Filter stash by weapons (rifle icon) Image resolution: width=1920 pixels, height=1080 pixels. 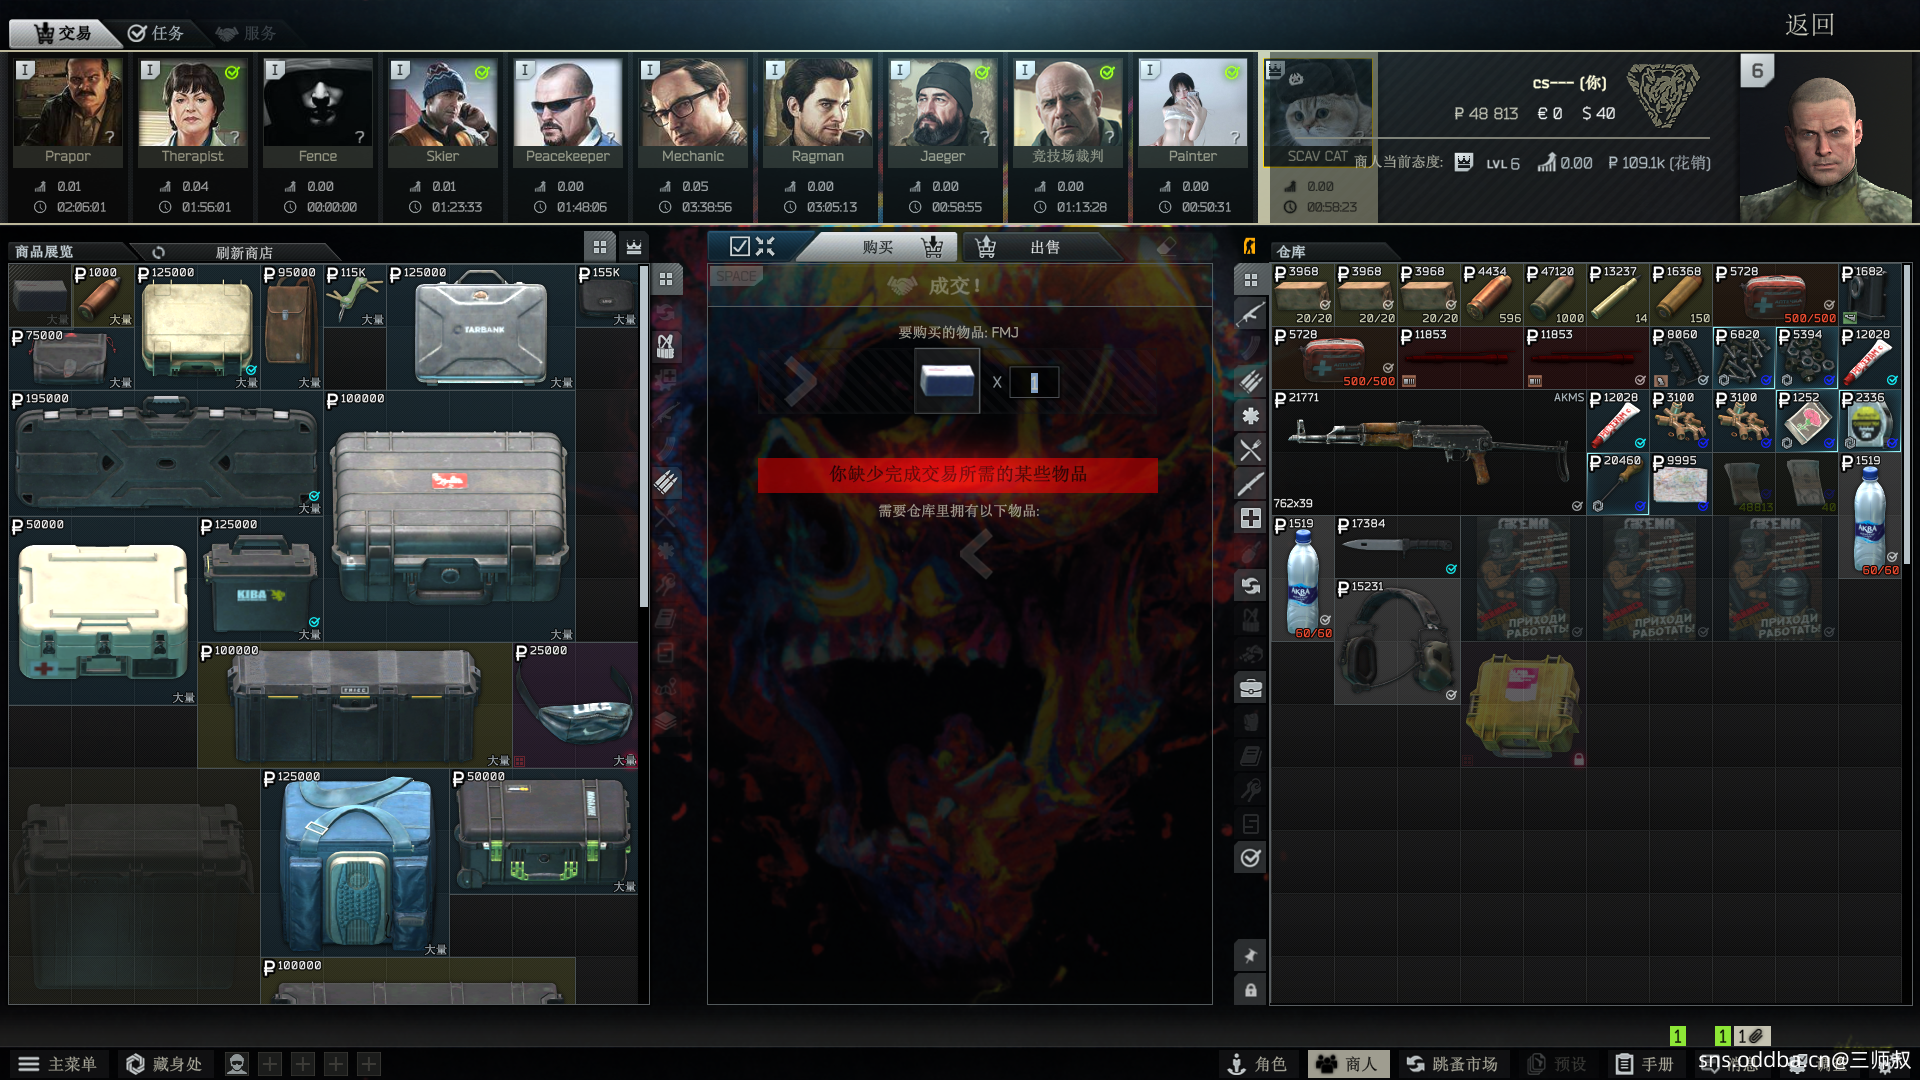point(1250,314)
